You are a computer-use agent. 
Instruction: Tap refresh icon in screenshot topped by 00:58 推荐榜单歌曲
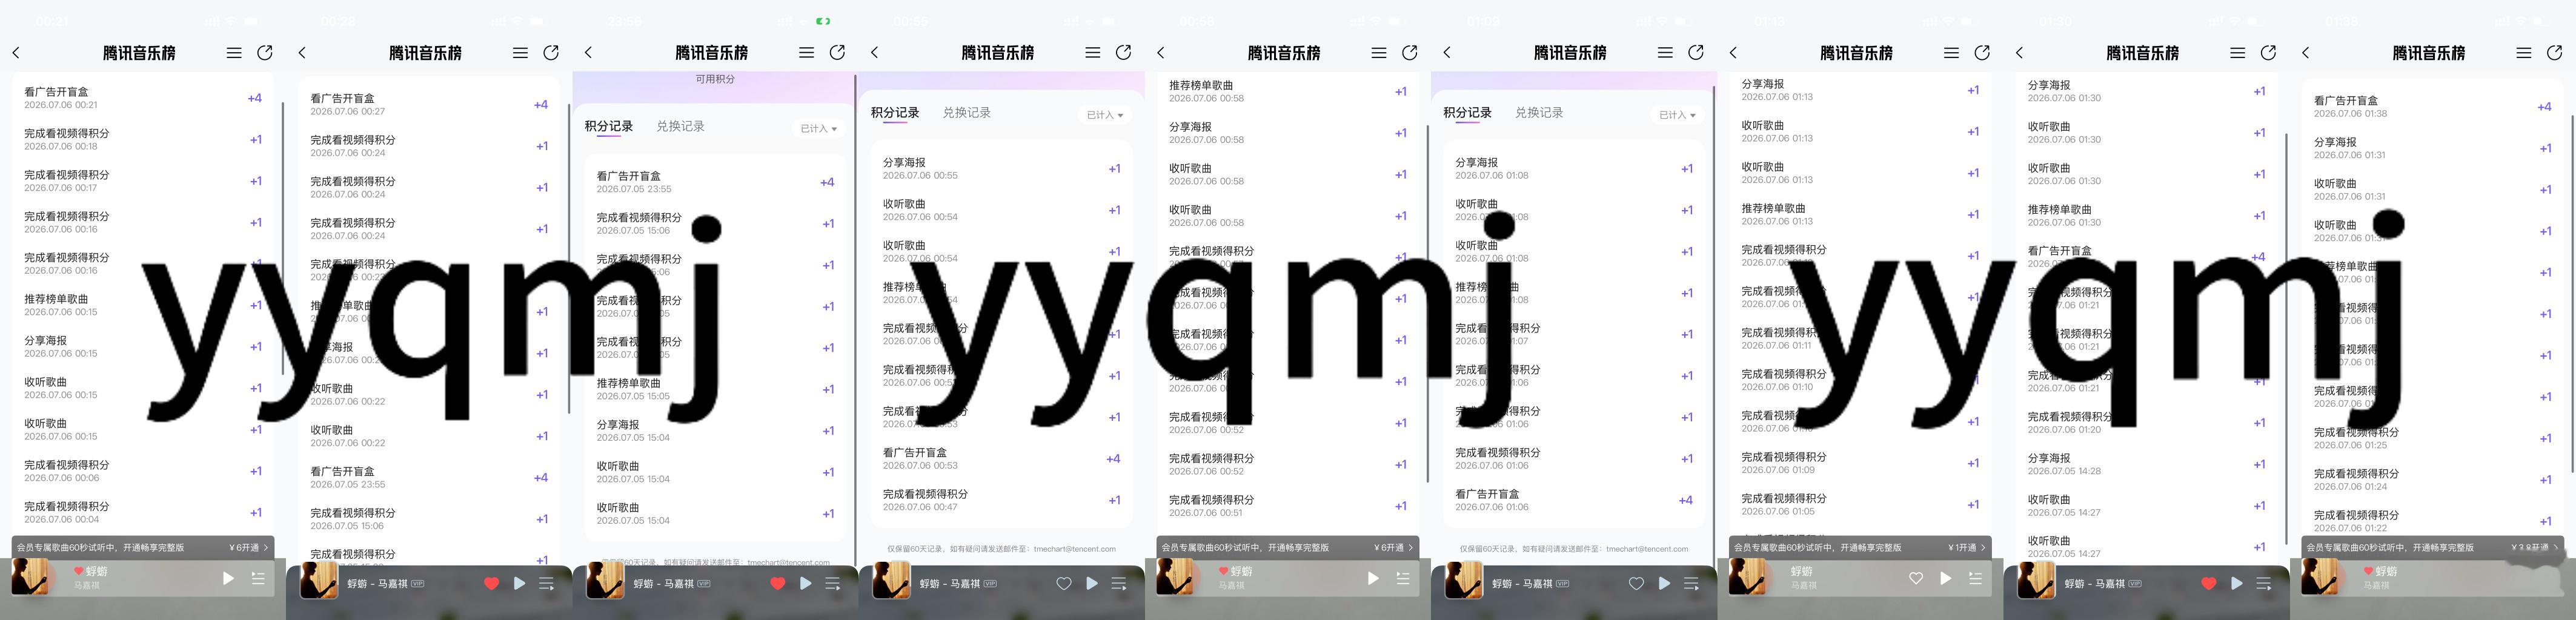[x=1410, y=52]
